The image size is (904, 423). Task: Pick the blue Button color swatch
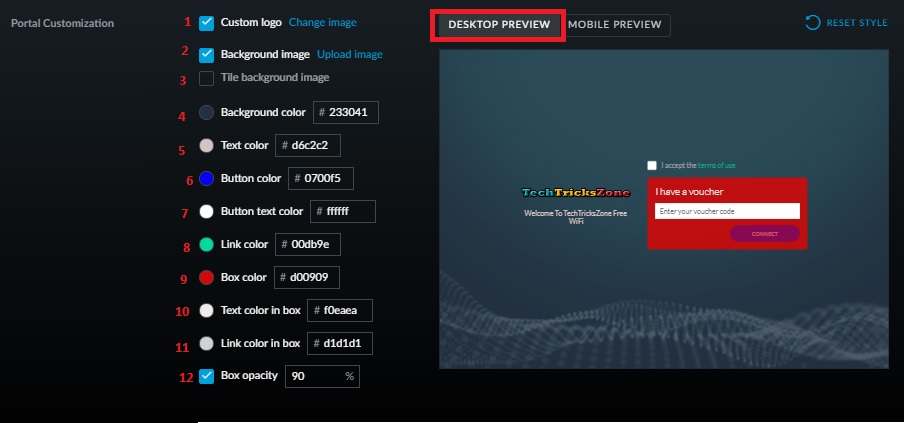206,179
